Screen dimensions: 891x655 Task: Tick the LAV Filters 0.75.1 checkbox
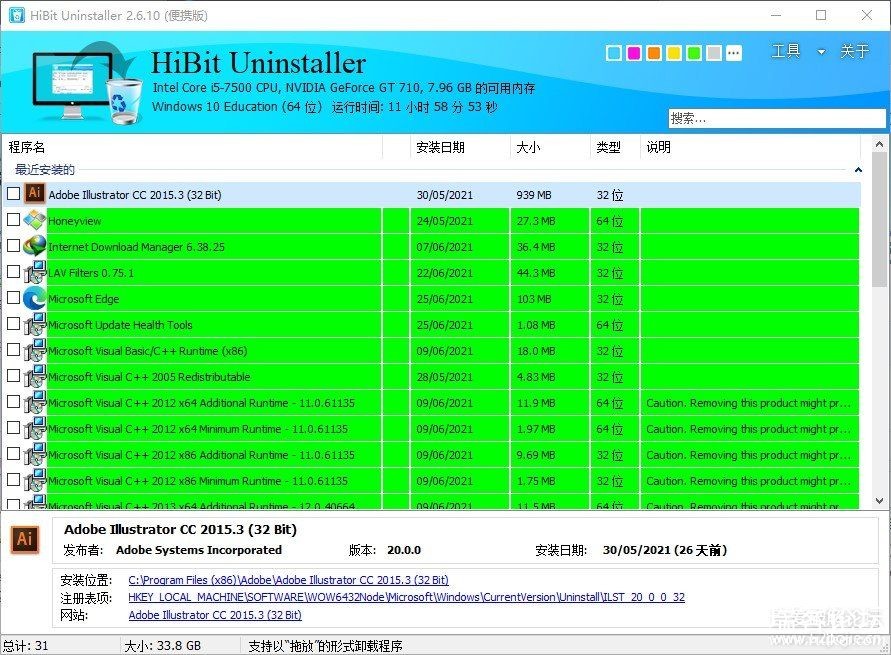14,272
